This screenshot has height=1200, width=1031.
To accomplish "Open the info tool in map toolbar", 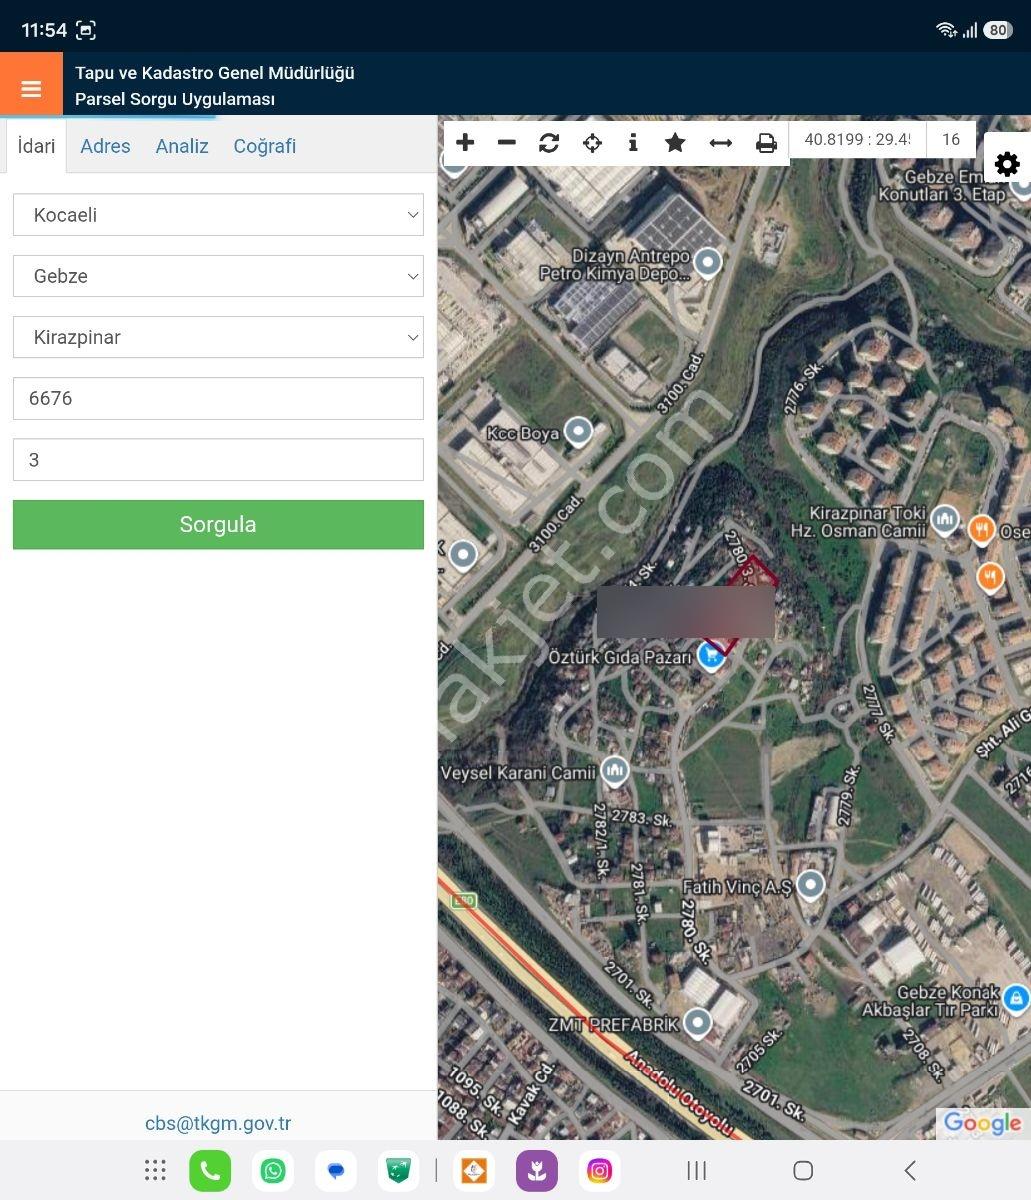I will 633,142.
